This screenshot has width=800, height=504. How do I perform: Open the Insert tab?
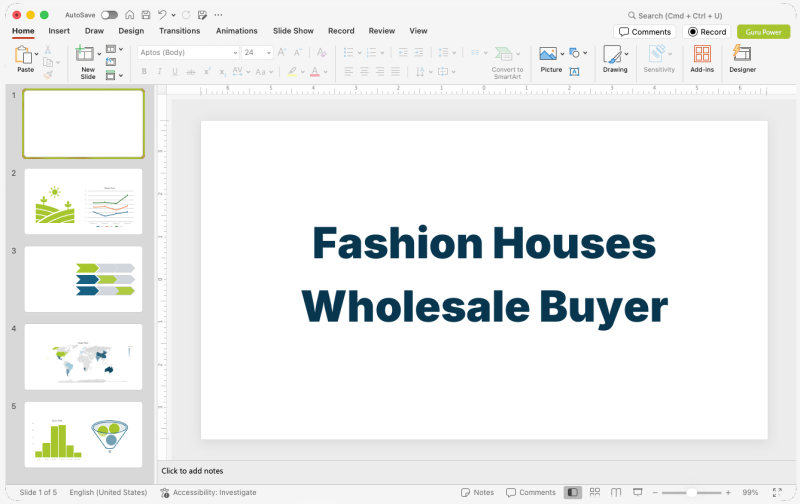tap(59, 31)
